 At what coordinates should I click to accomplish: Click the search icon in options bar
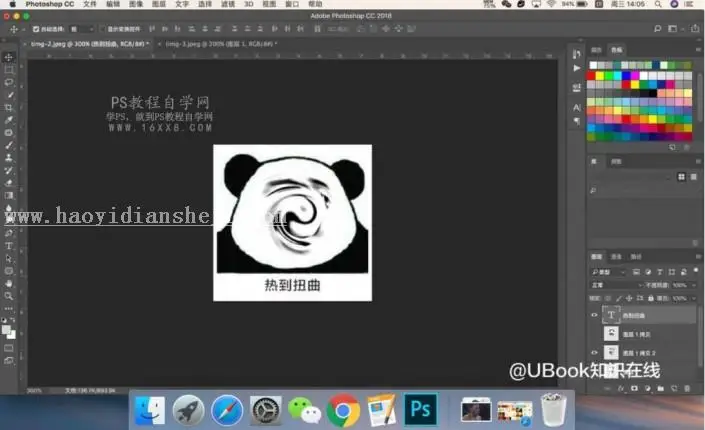[x=657, y=29]
